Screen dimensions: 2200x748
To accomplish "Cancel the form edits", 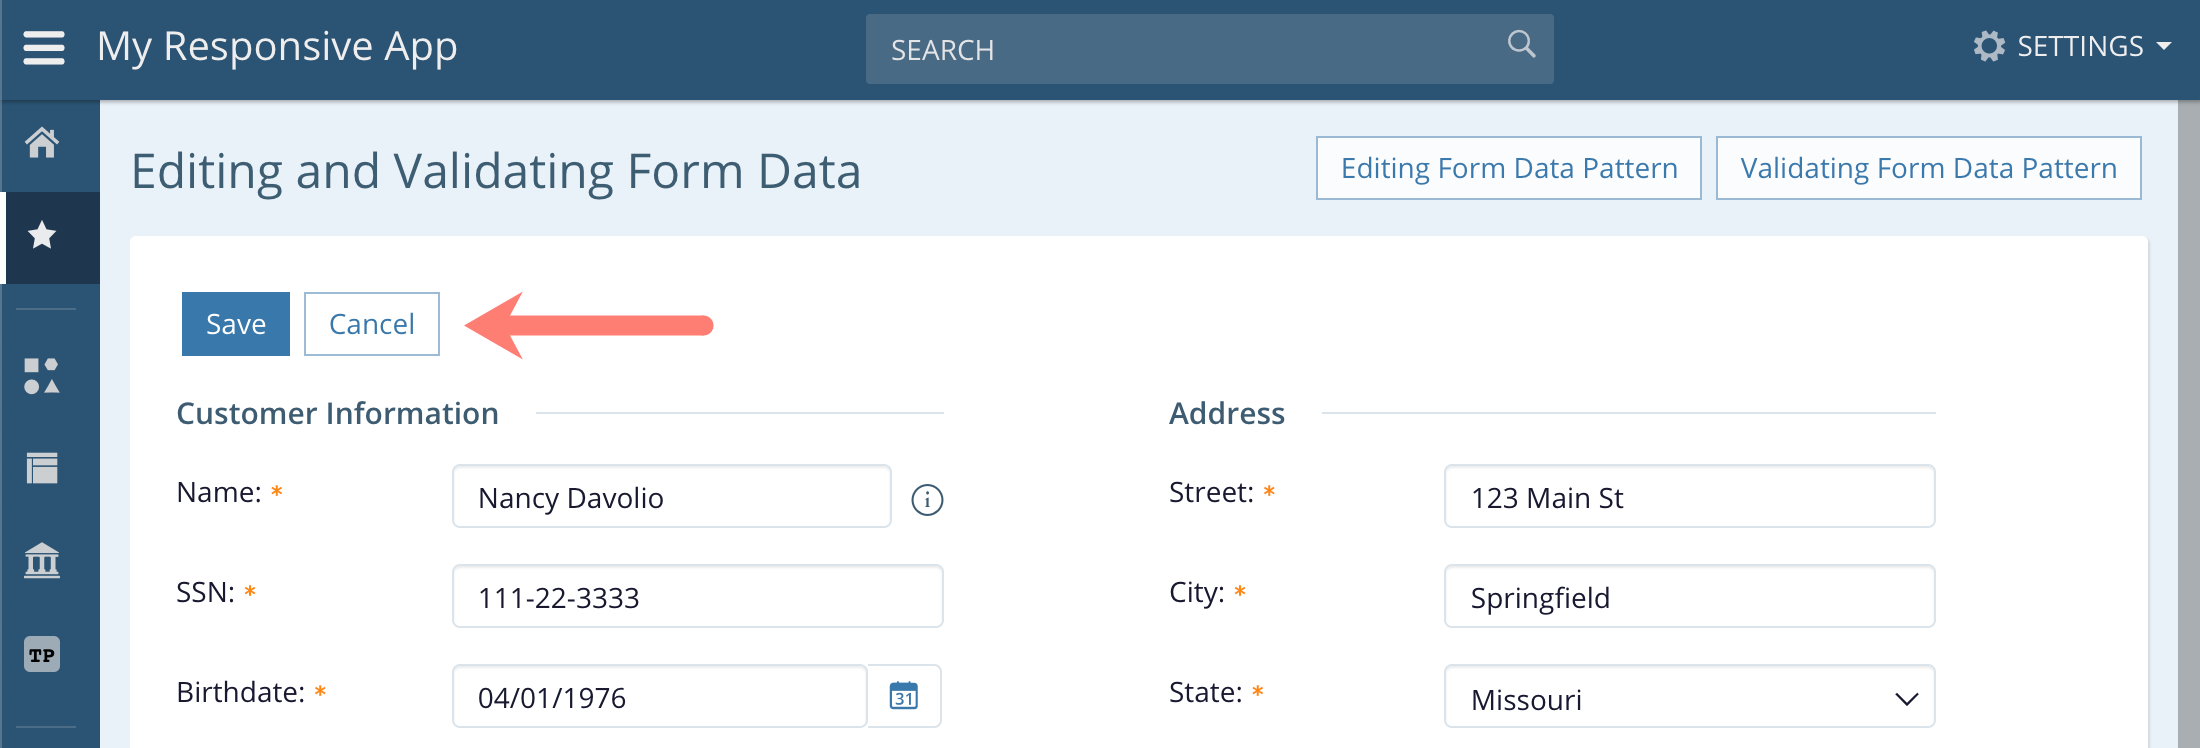I will point(371,324).
